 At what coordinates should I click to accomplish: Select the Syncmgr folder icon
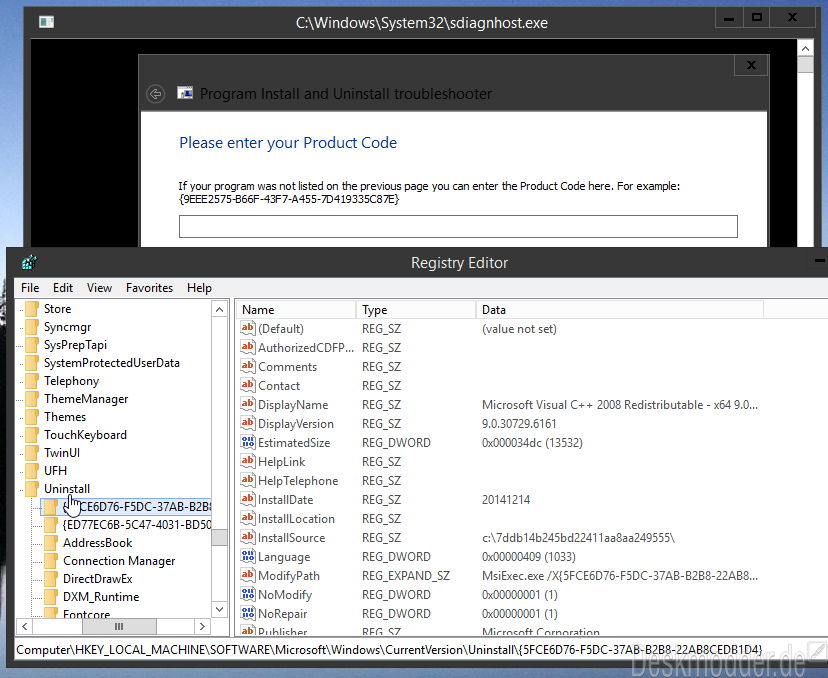32,327
